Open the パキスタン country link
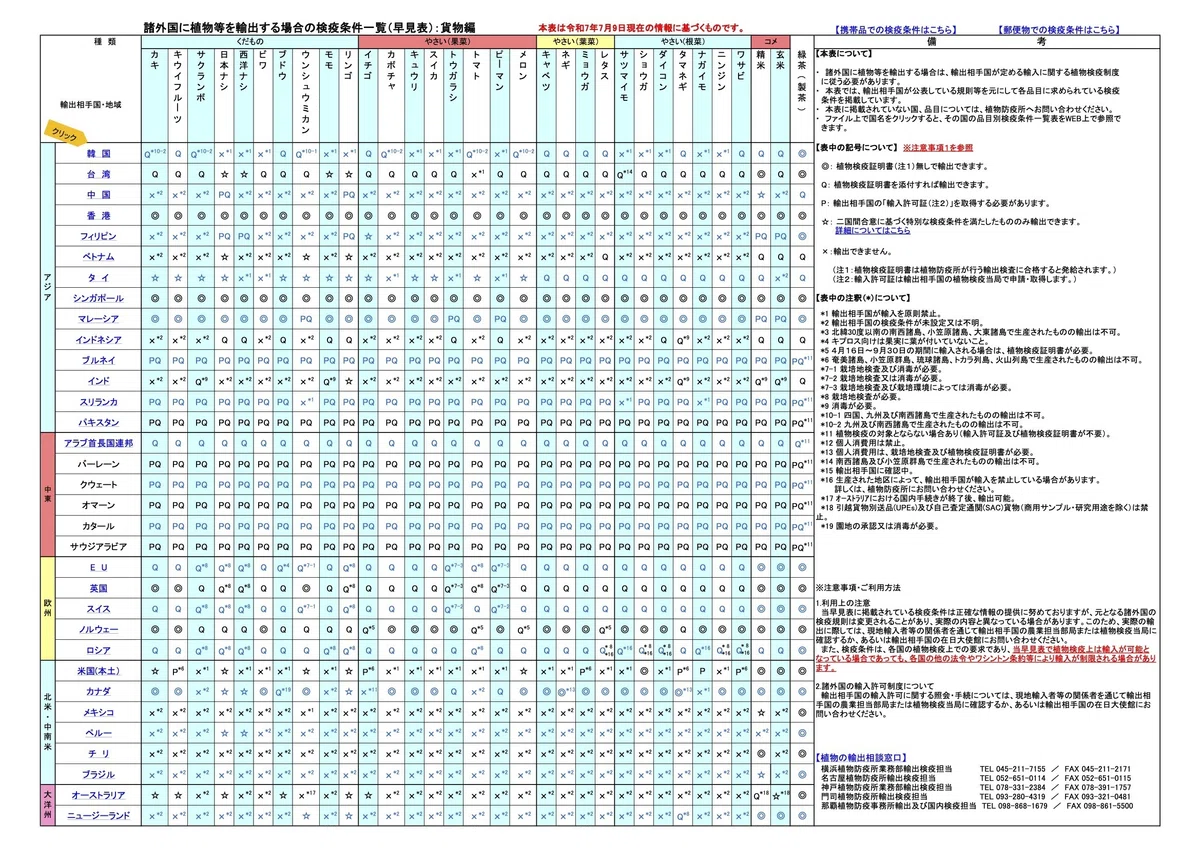Image resolution: width=1200 pixels, height=848 pixels. (98, 422)
